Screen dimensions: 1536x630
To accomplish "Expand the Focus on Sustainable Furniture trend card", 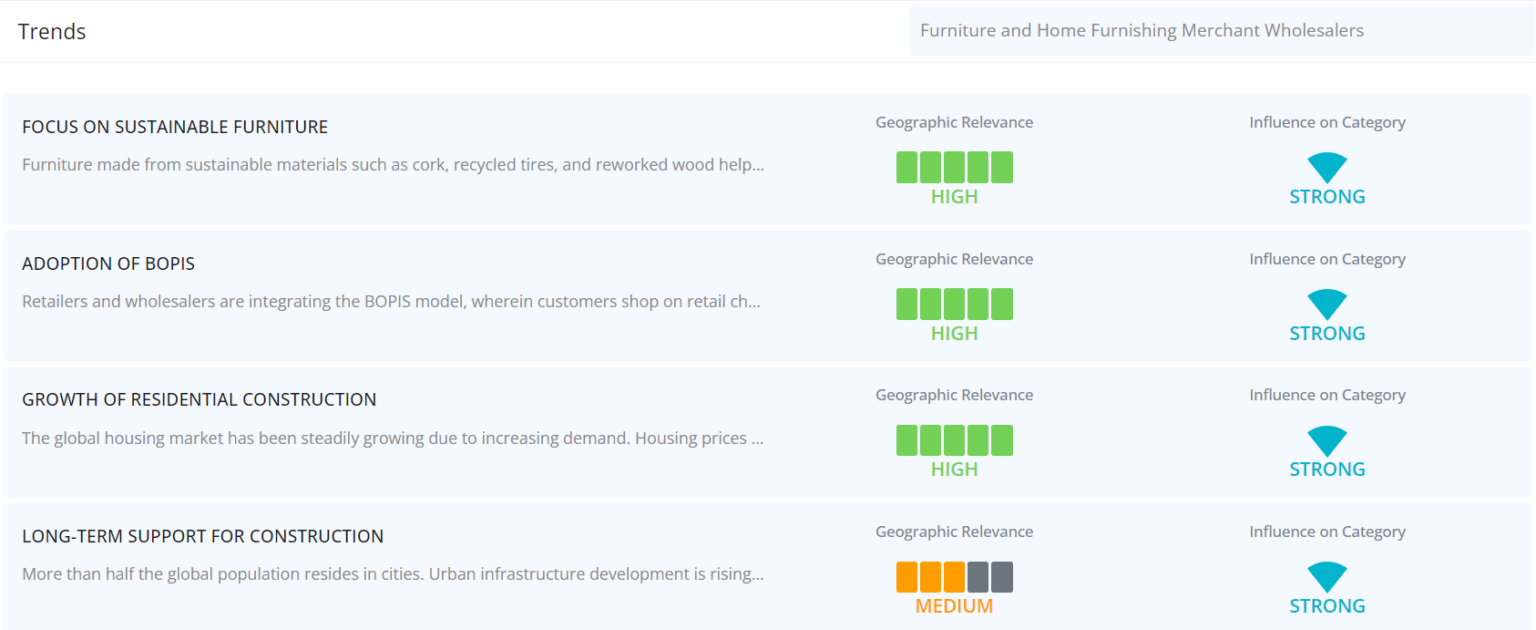I will coord(175,127).
